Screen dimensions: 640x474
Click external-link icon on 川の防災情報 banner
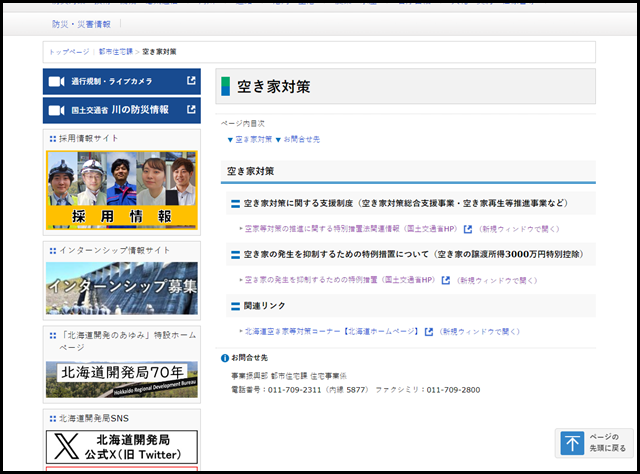pos(191,109)
